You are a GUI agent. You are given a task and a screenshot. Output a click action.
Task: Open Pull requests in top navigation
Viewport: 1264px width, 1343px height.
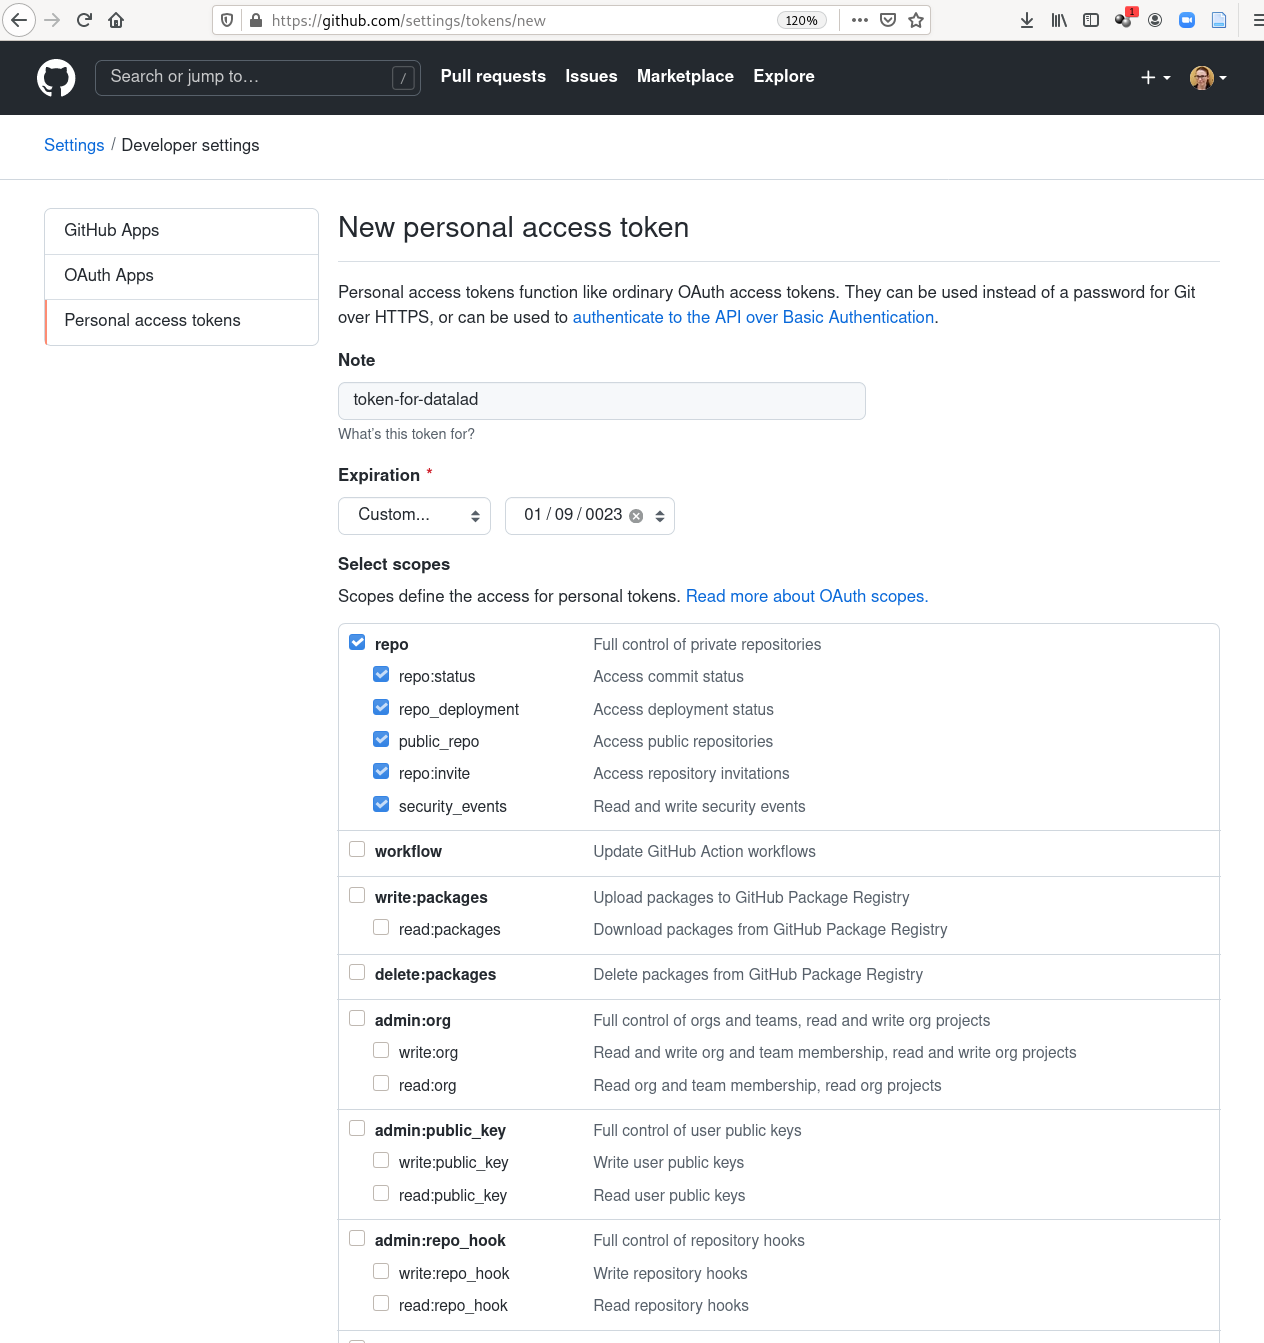493,77
